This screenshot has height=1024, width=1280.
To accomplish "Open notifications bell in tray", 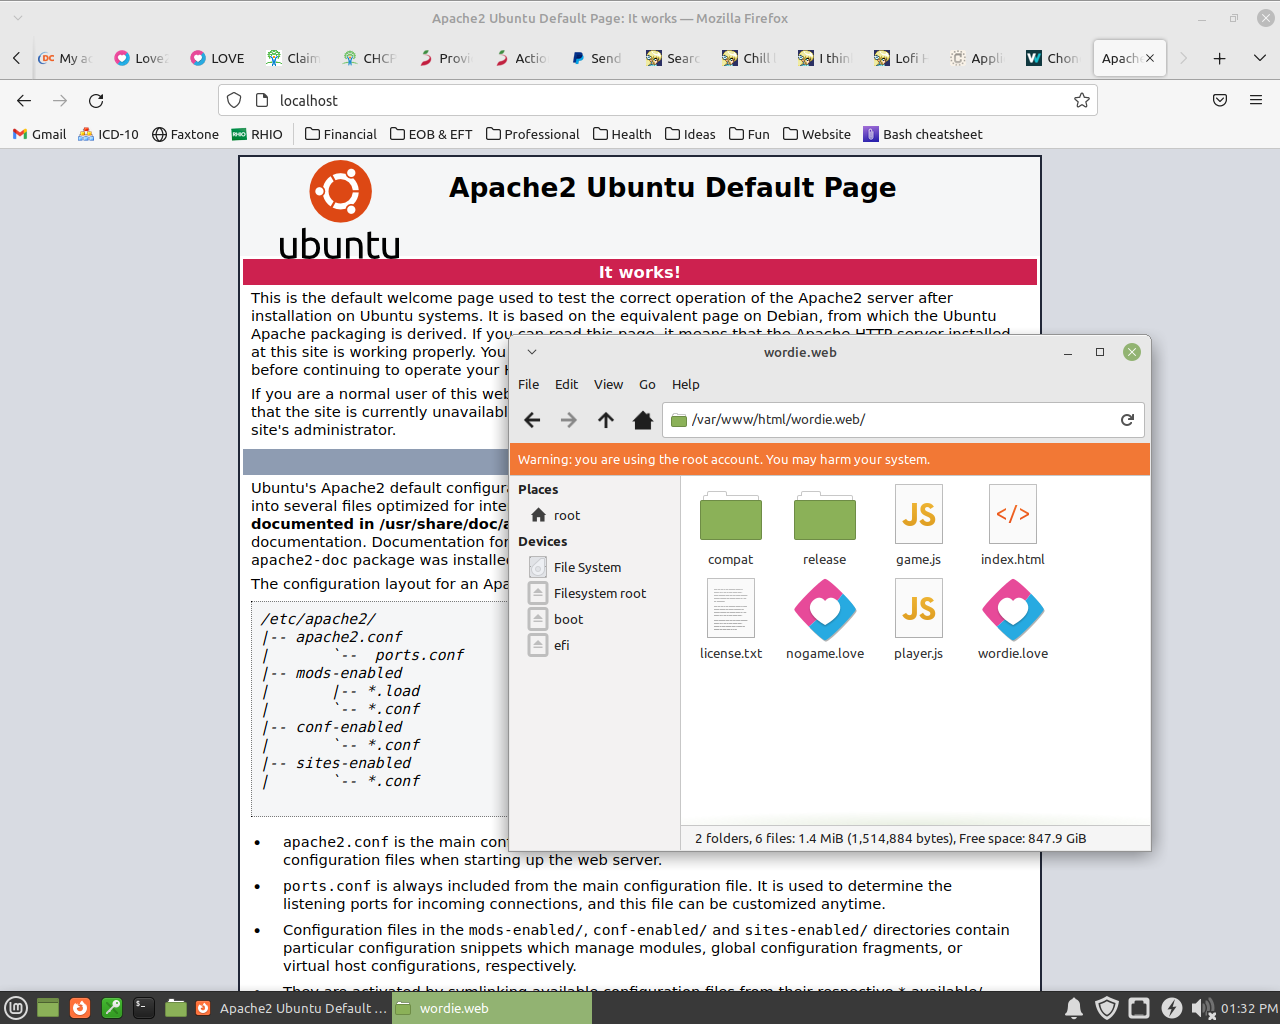I will click(x=1074, y=1008).
